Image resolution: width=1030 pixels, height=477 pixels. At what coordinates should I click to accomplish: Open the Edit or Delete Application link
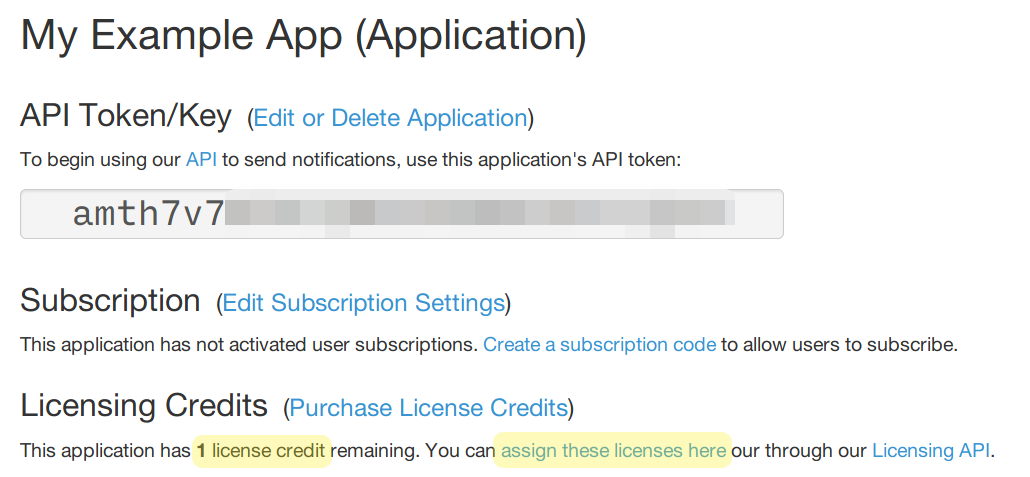coord(390,118)
